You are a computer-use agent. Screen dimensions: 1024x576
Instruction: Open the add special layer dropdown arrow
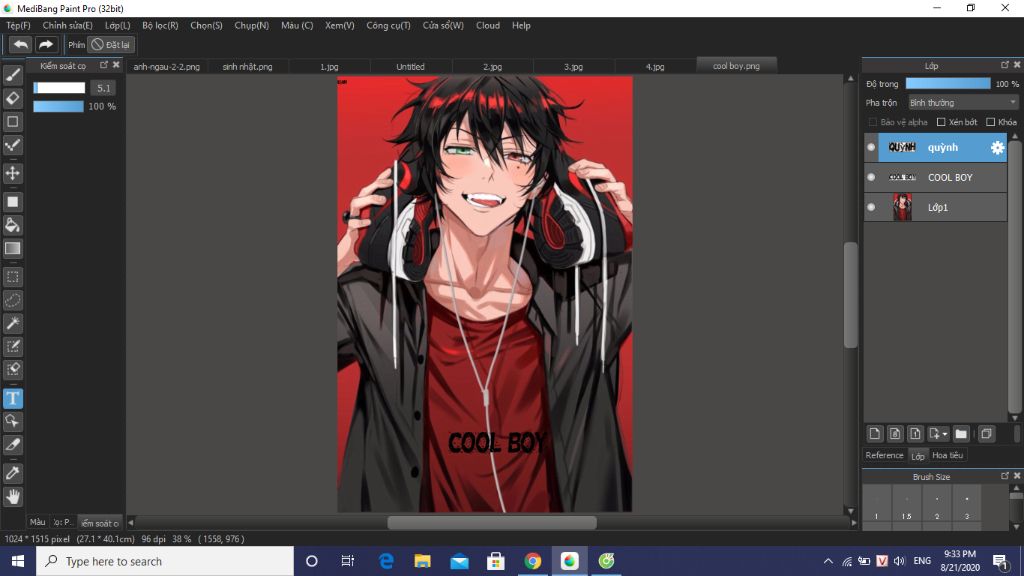pos(945,434)
